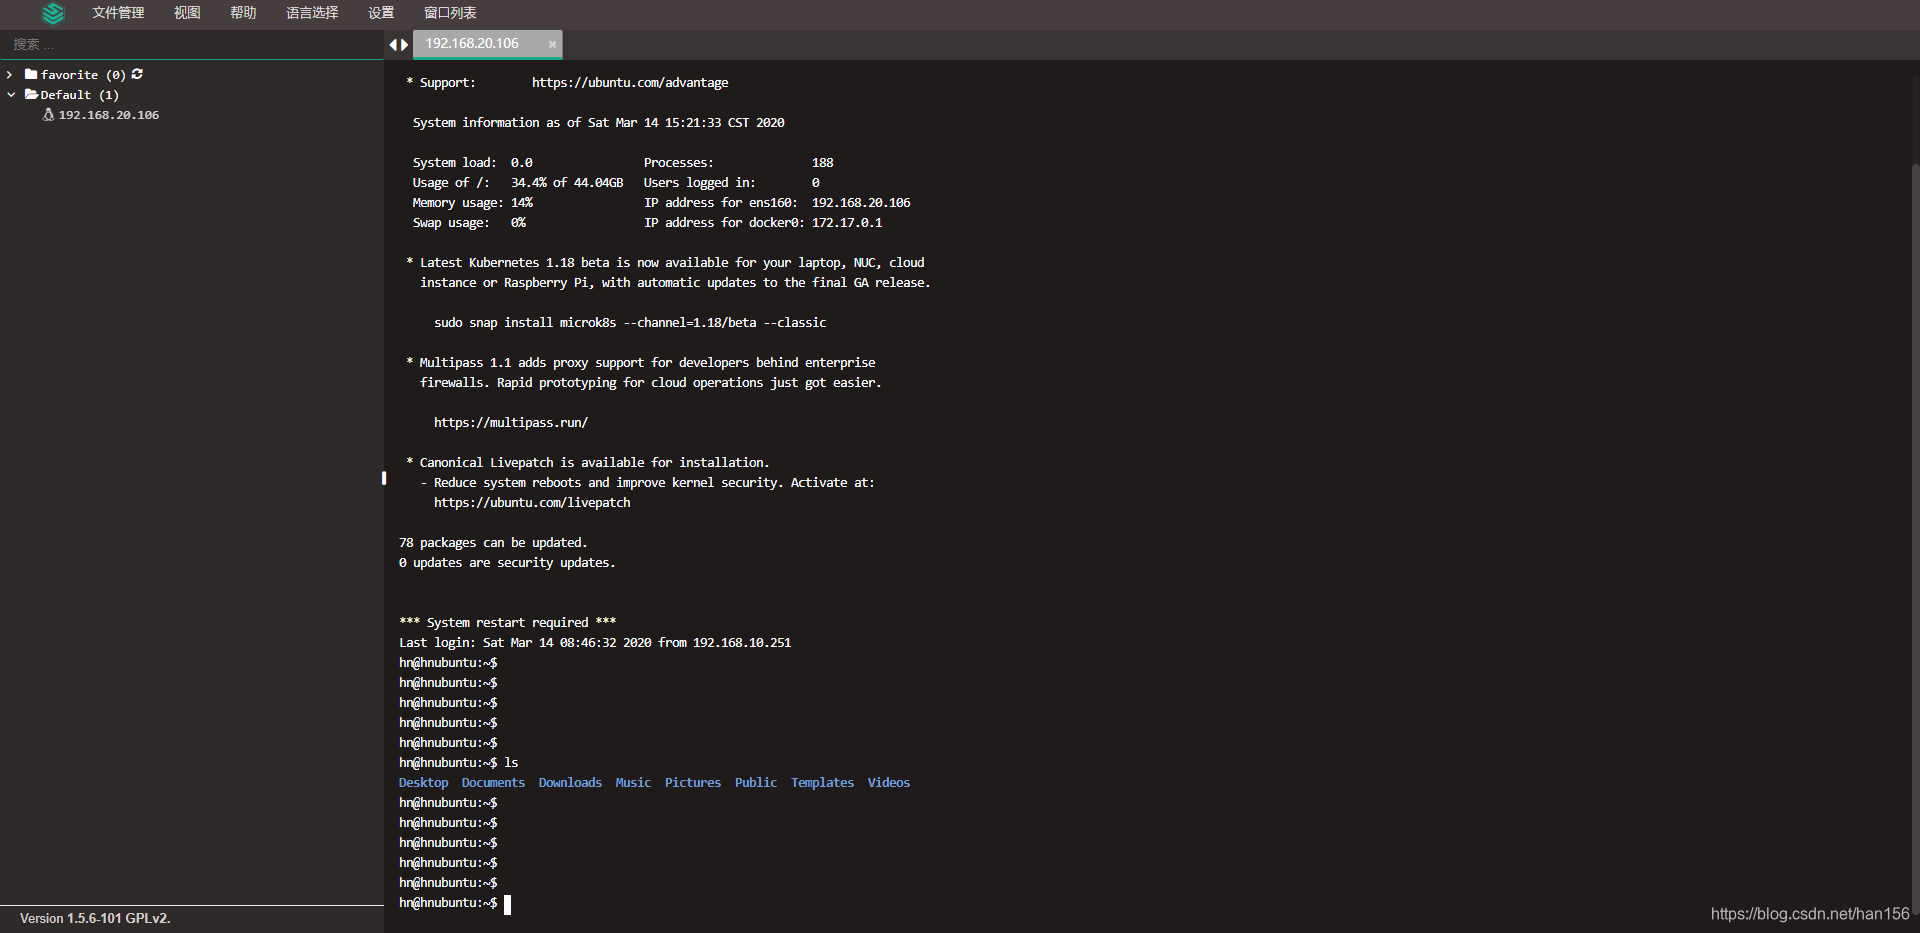
Task: Click the '*** System restart required ***' line
Action: click(x=508, y=623)
